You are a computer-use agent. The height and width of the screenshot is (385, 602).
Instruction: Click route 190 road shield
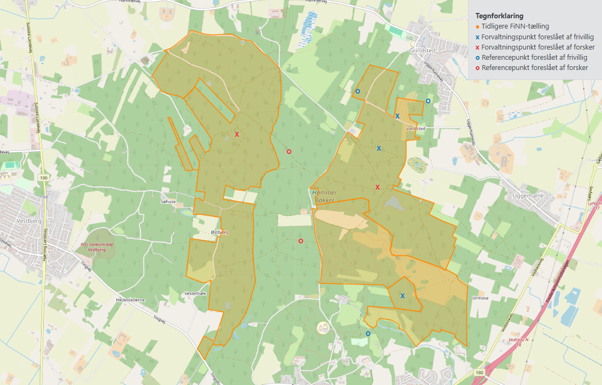coord(43,178)
